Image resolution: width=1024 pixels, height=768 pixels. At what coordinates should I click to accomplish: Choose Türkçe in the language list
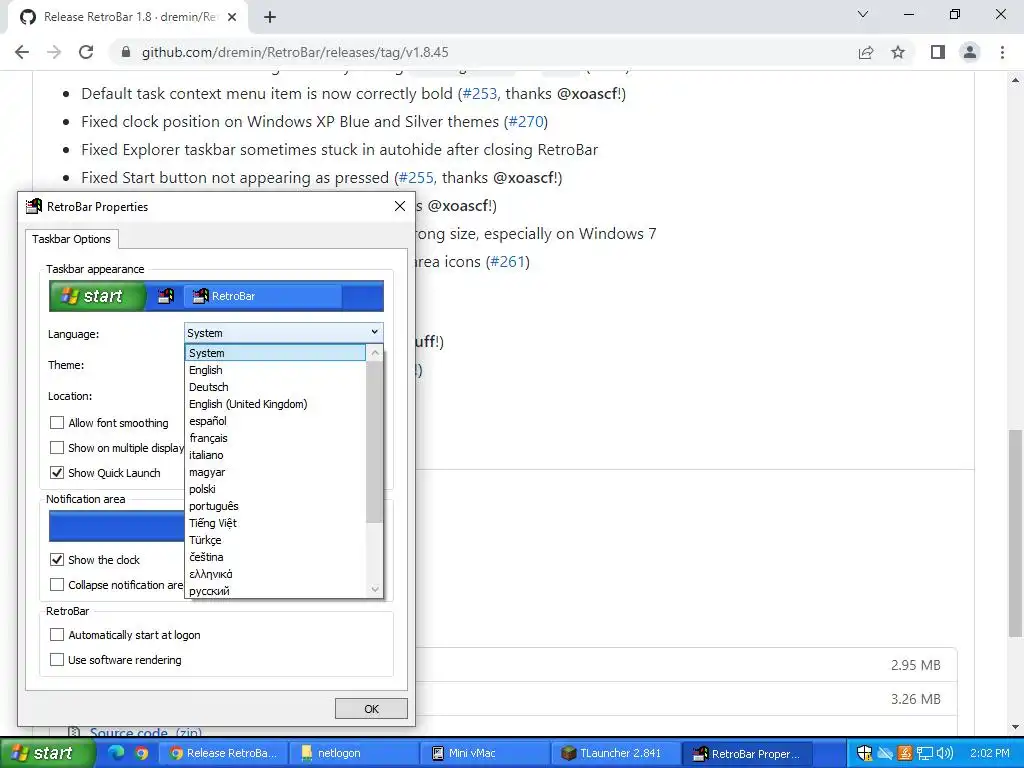[x=275, y=539]
